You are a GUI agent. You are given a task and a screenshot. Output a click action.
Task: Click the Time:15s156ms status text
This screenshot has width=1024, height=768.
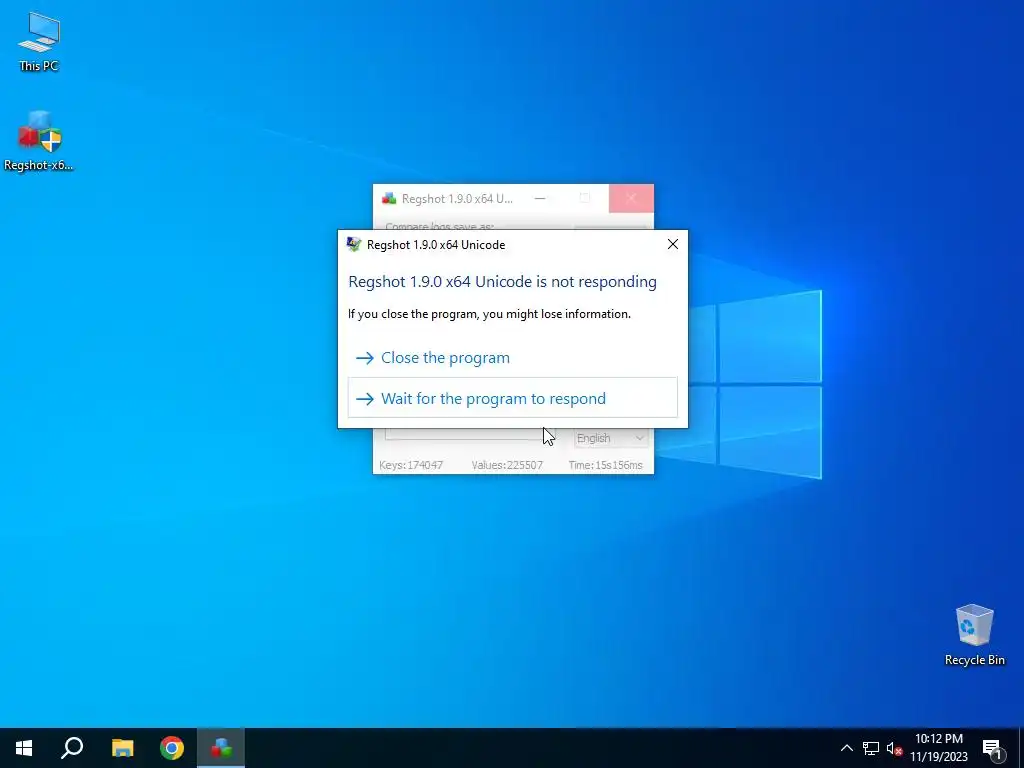tap(605, 465)
